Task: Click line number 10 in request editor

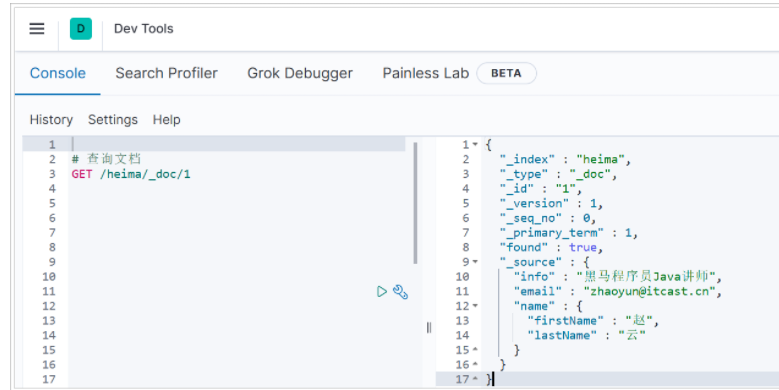Action: coord(49,277)
